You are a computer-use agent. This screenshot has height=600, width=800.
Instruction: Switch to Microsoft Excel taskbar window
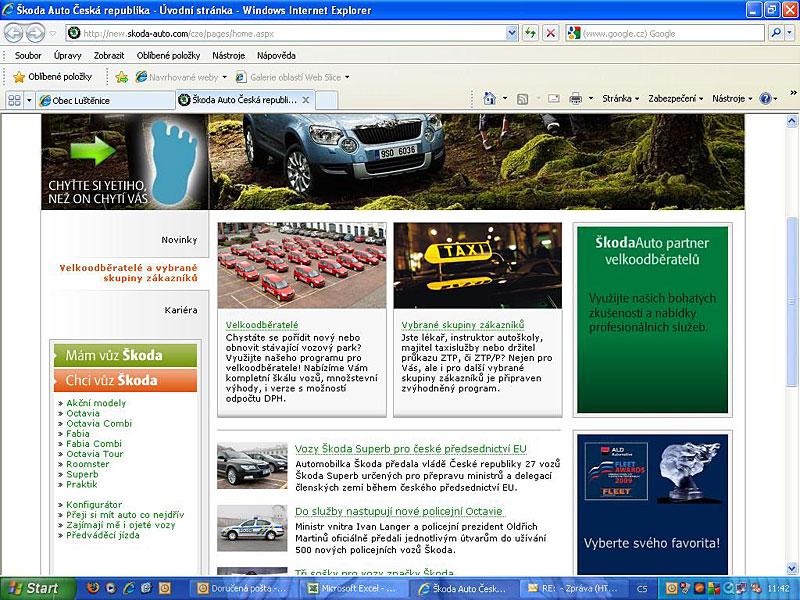coord(353,588)
